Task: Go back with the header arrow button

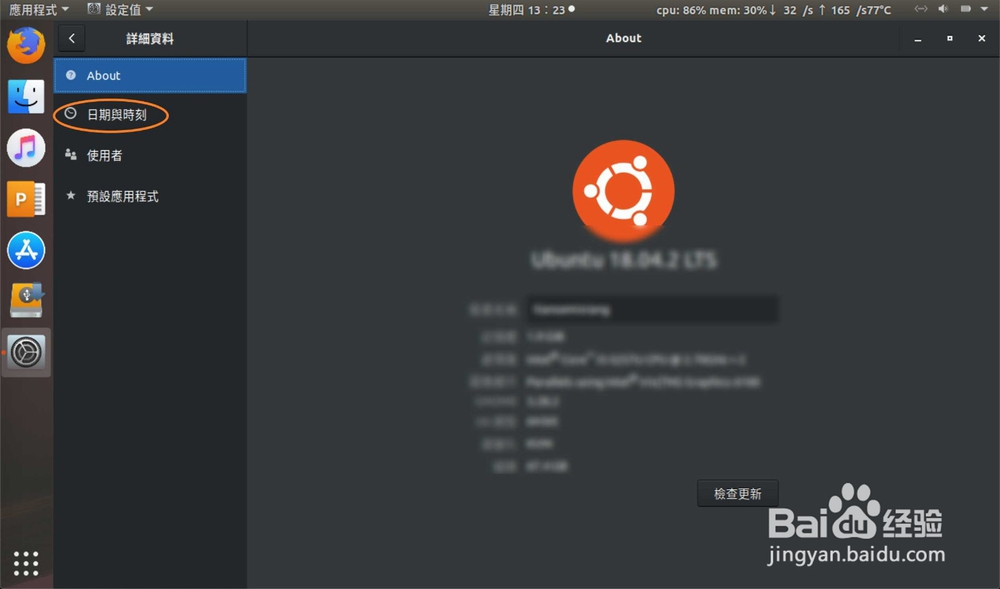Action: tap(71, 38)
